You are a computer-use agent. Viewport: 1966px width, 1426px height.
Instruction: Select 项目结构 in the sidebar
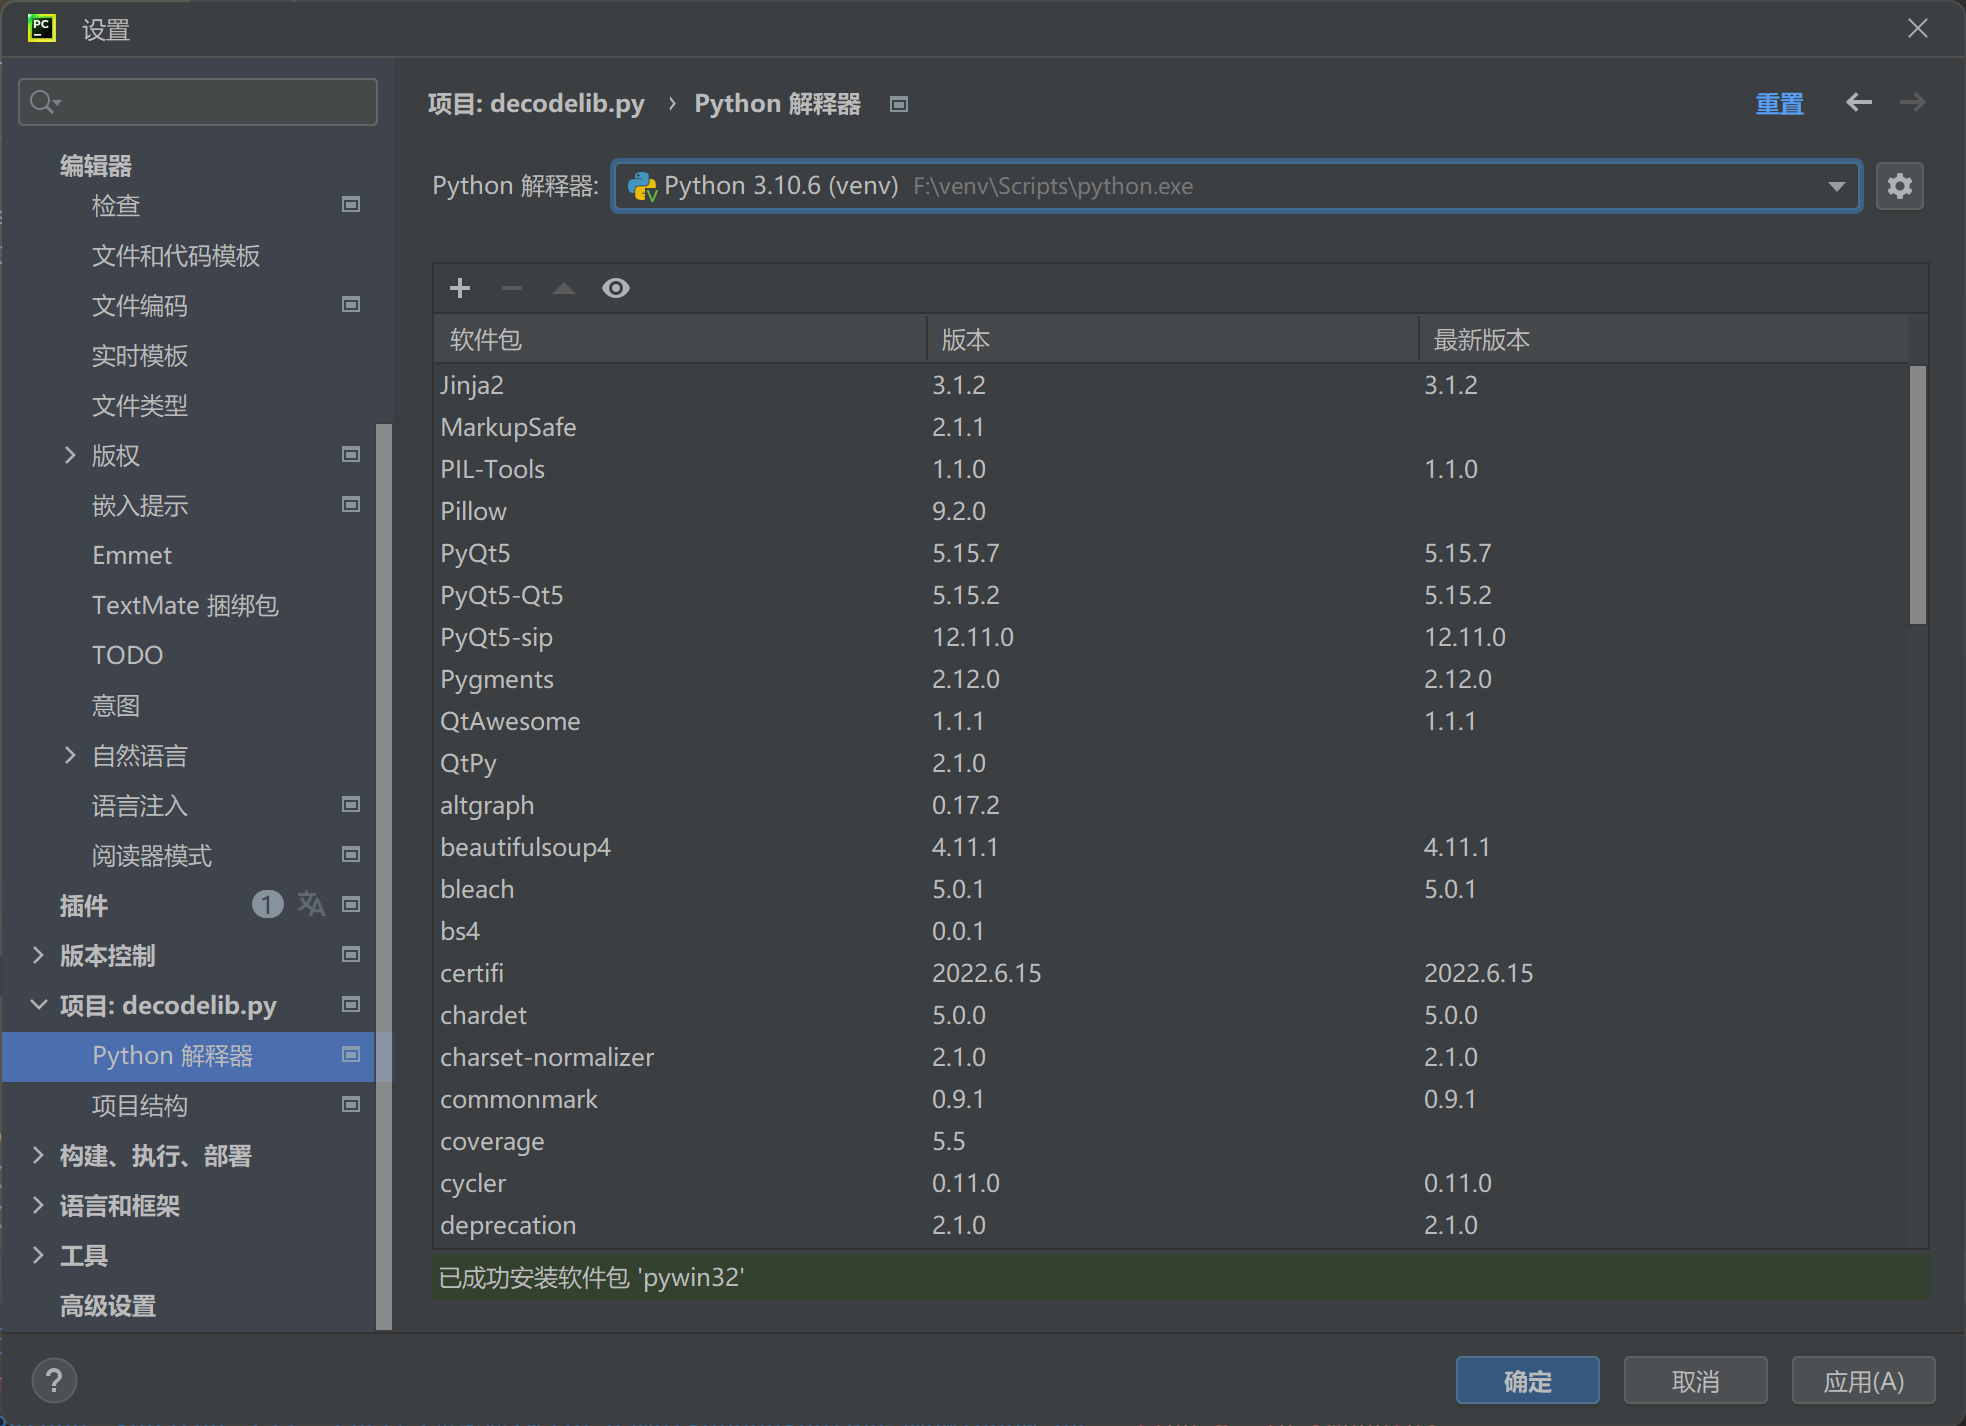click(140, 1105)
